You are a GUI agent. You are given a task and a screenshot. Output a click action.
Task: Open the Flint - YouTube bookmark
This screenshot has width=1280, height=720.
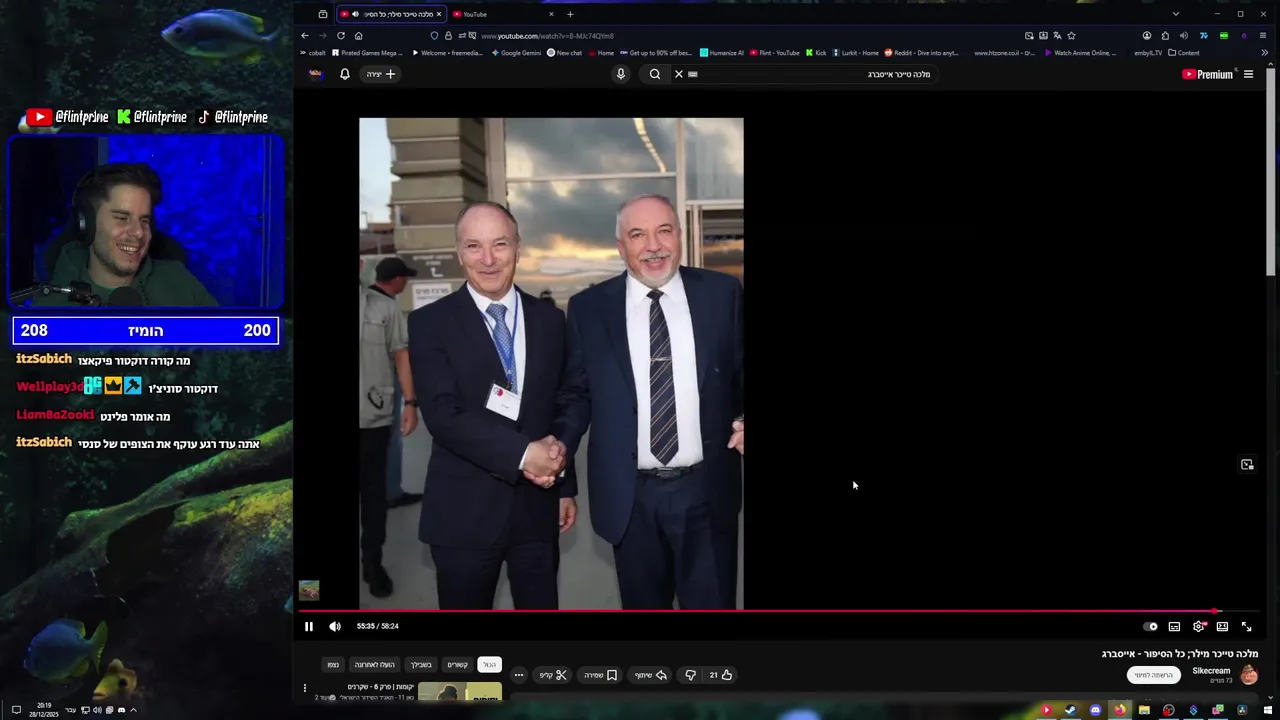click(774, 53)
